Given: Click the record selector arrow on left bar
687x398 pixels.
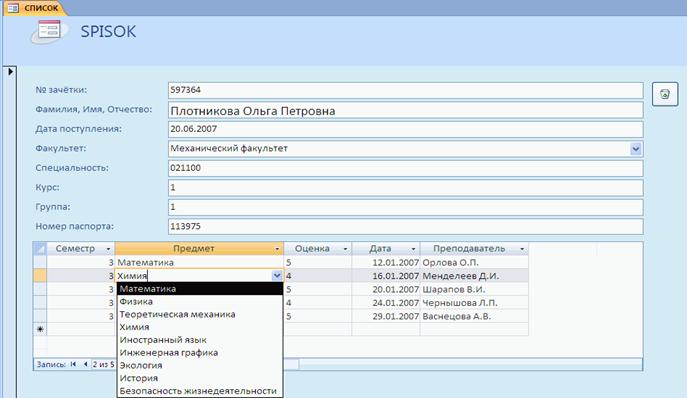Looking at the screenshot, I should (11, 71).
